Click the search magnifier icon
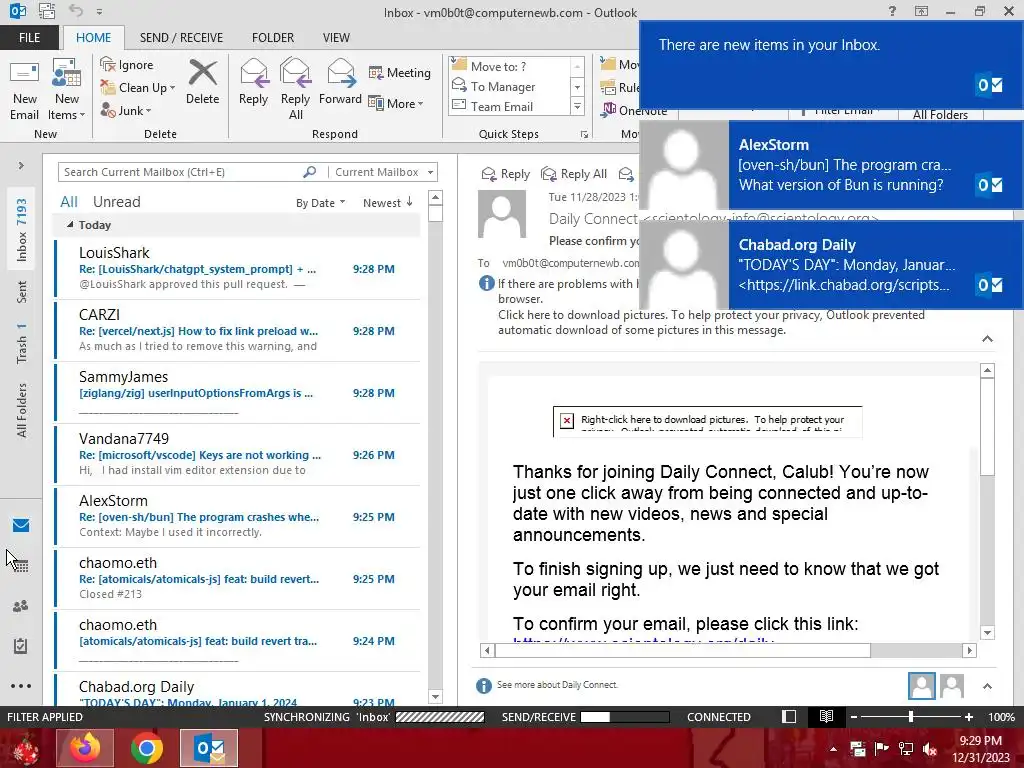This screenshot has width=1024, height=768. click(310, 172)
